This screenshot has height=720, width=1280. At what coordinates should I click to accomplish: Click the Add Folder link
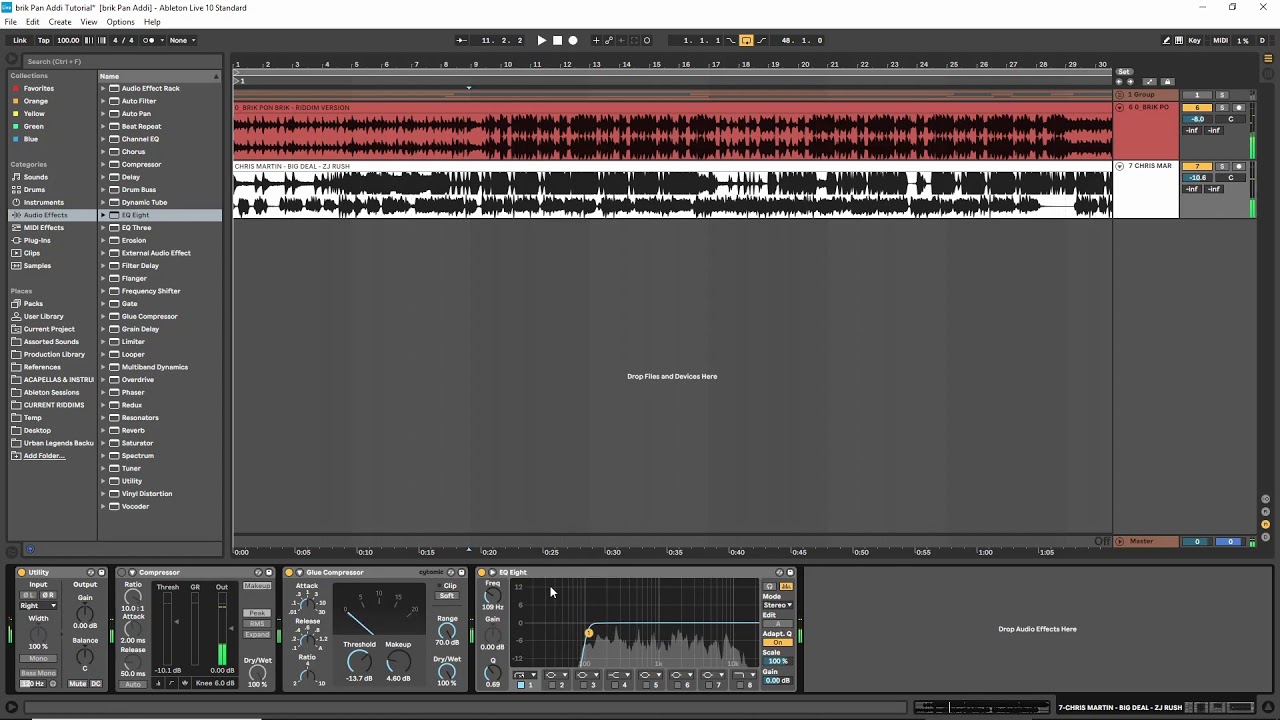pos(44,455)
